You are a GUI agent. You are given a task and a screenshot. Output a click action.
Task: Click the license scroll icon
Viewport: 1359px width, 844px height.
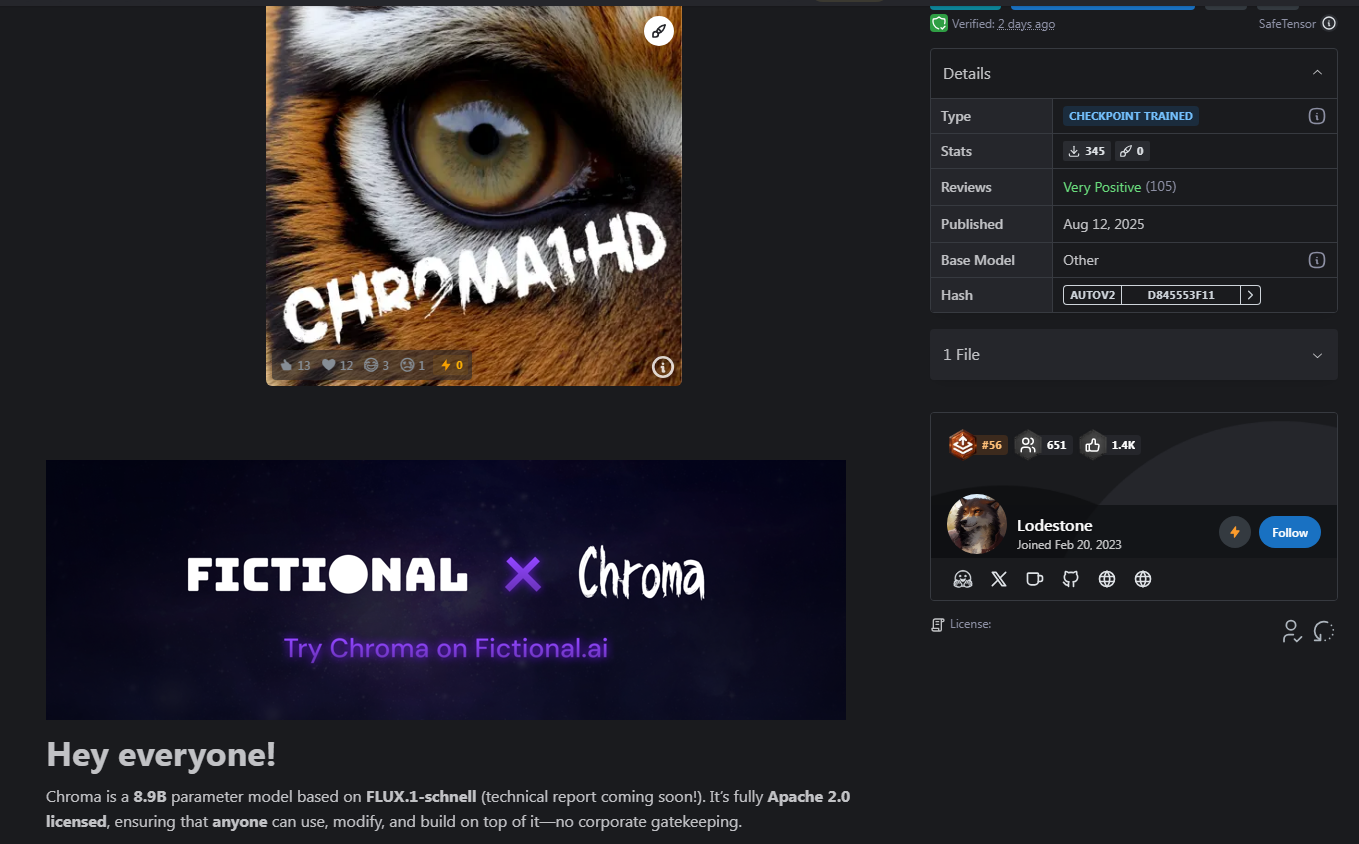(x=938, y=625)
